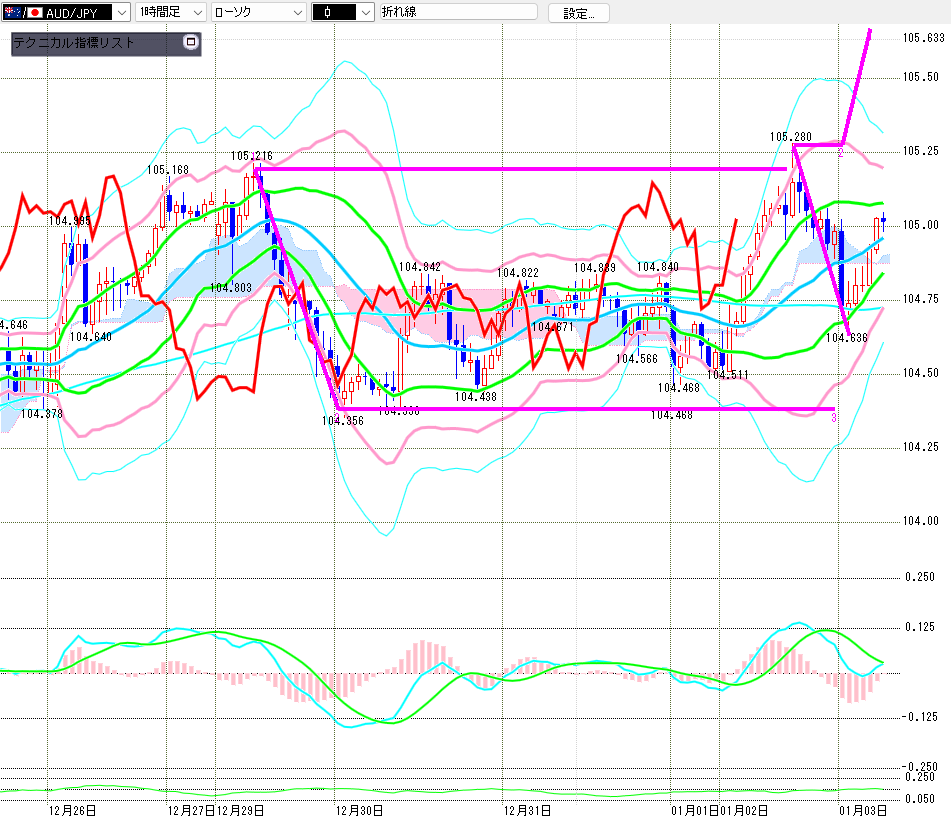Image resolution: width=951 pixels, height=818 pixels.
Task: Click the magenta "3" wave marker
Action: pyautogui.click(x=833, y=416)
